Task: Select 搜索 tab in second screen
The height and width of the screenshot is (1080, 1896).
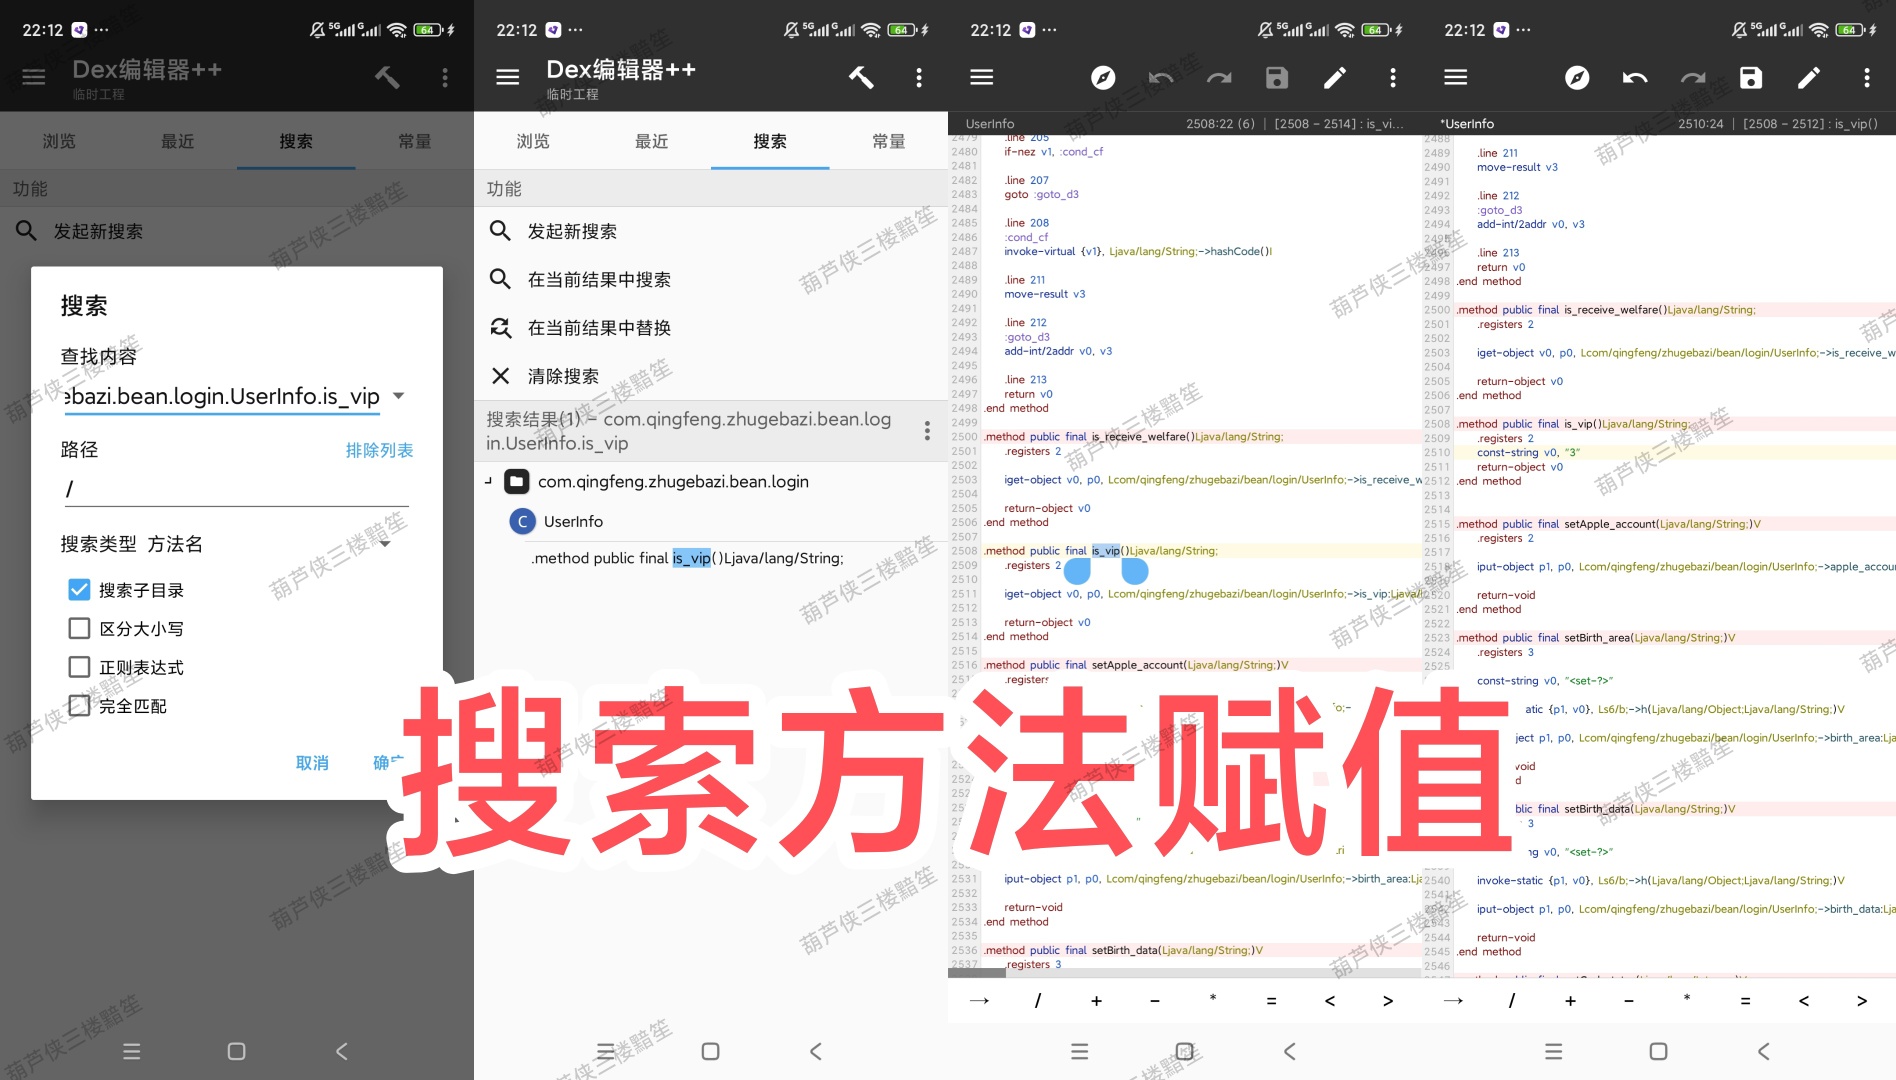Action: tap(770, 141)
